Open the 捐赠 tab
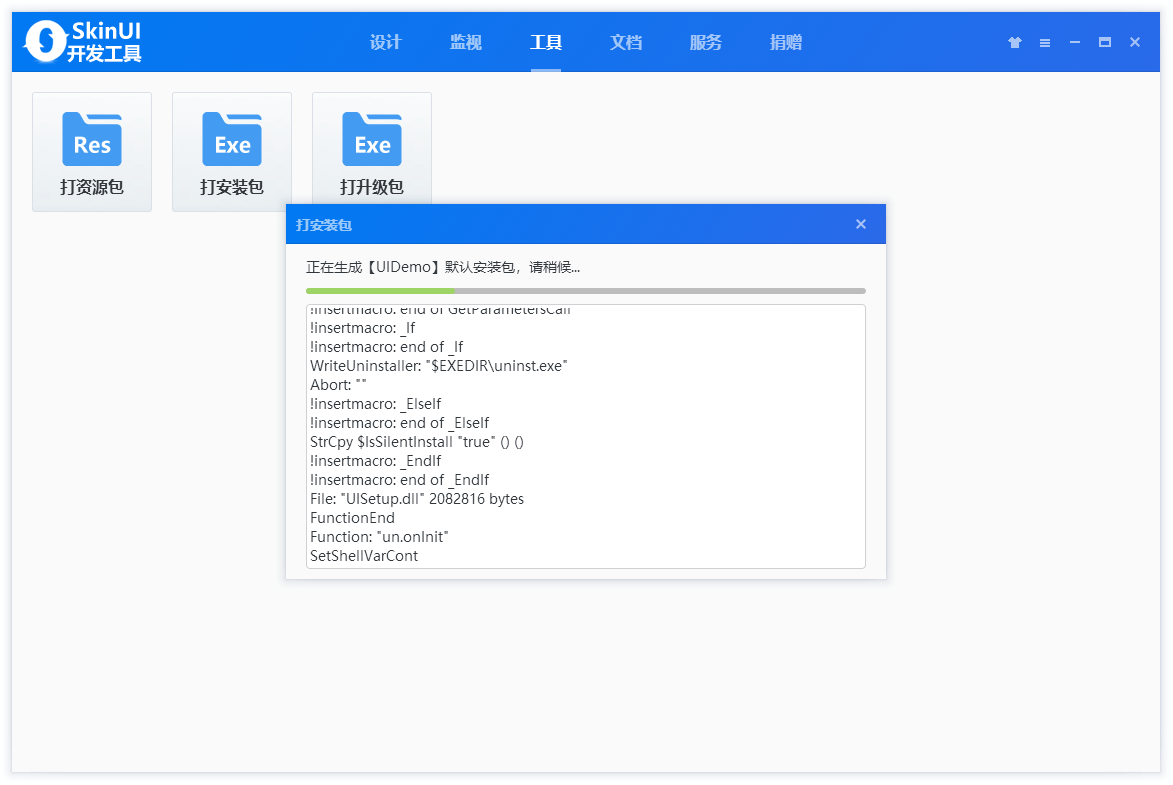The image size is (1173, 785). click(786, 43)
